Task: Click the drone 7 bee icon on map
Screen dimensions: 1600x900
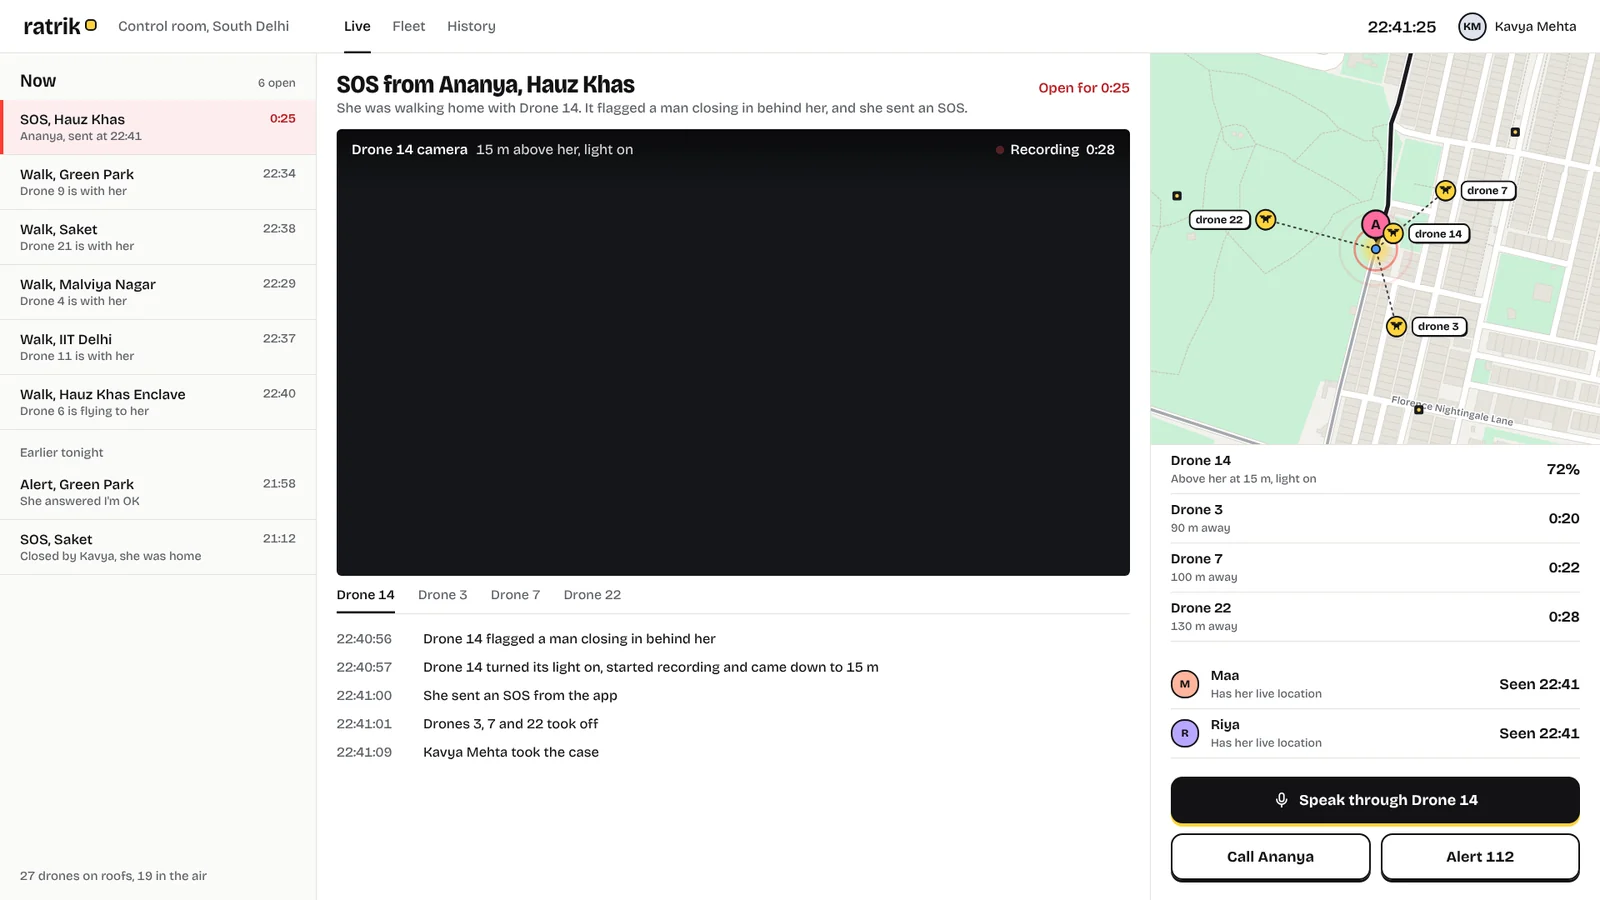Action: point(1445,190)
